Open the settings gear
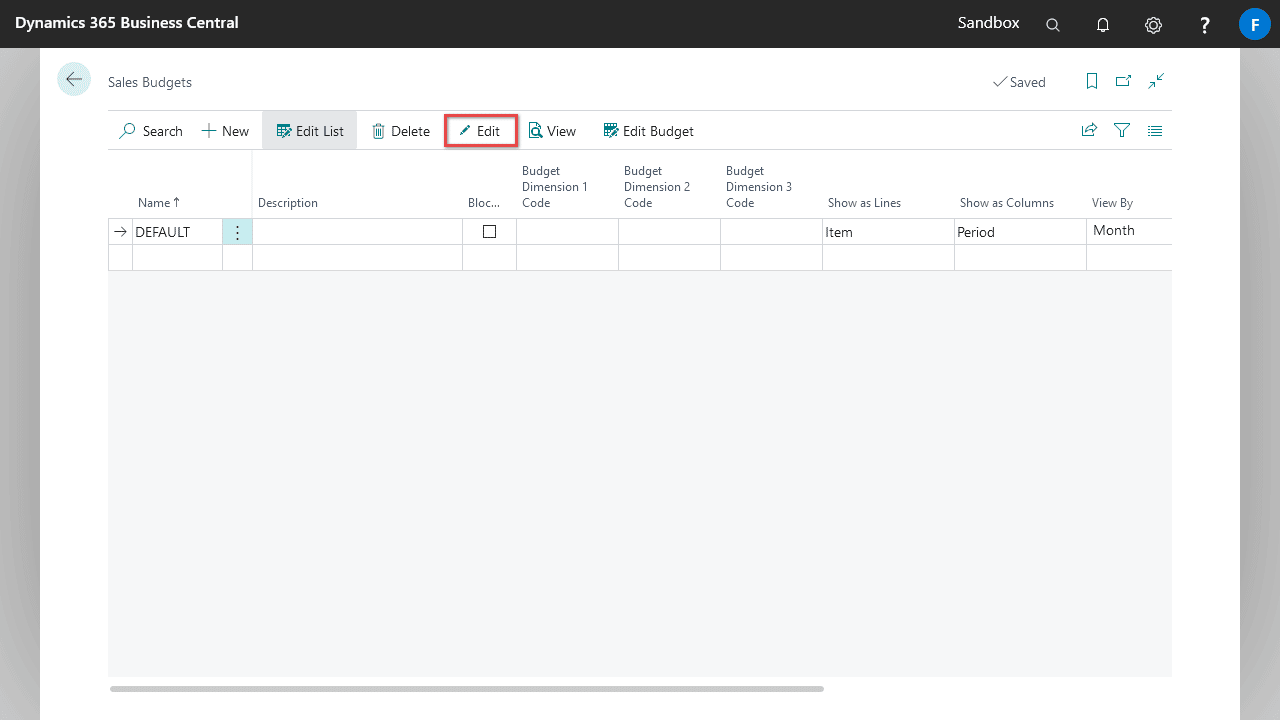1280x720 pixels. pos(1153,25)
